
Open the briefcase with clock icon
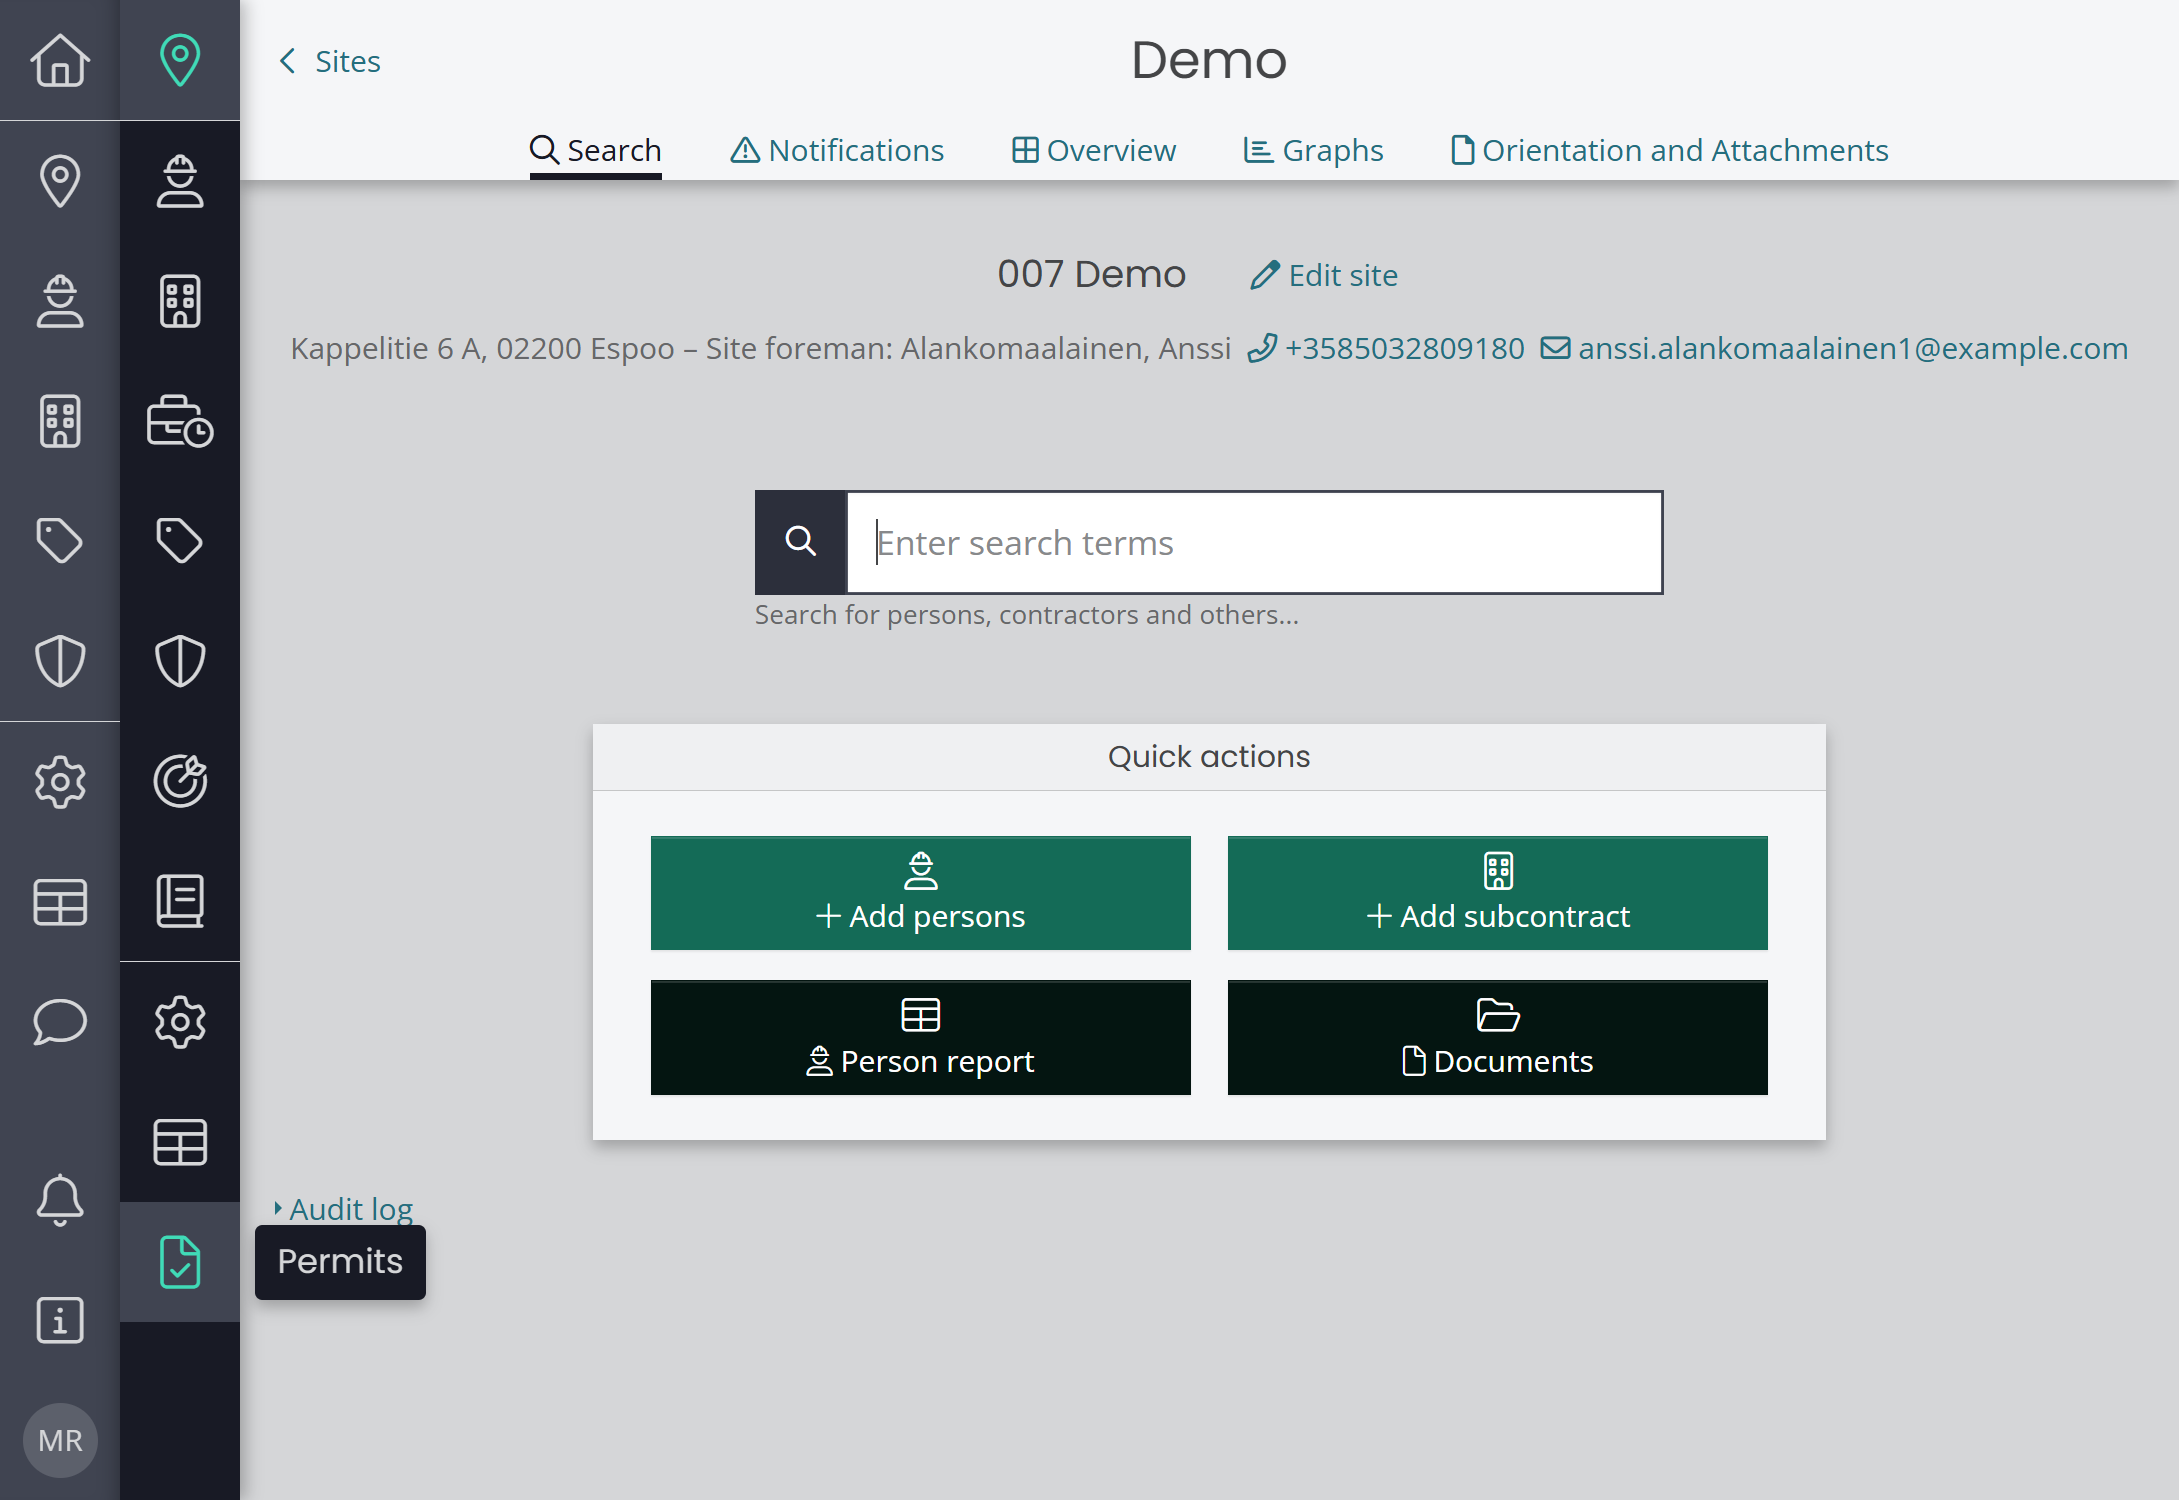(180, 421)
